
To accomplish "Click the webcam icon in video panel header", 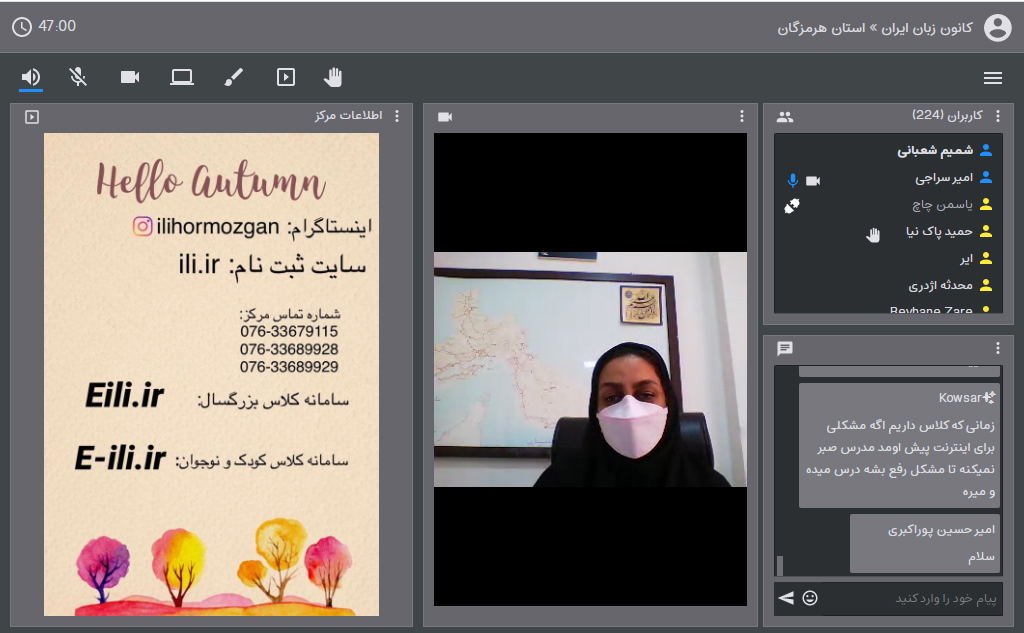I will [x=444, y=116].
